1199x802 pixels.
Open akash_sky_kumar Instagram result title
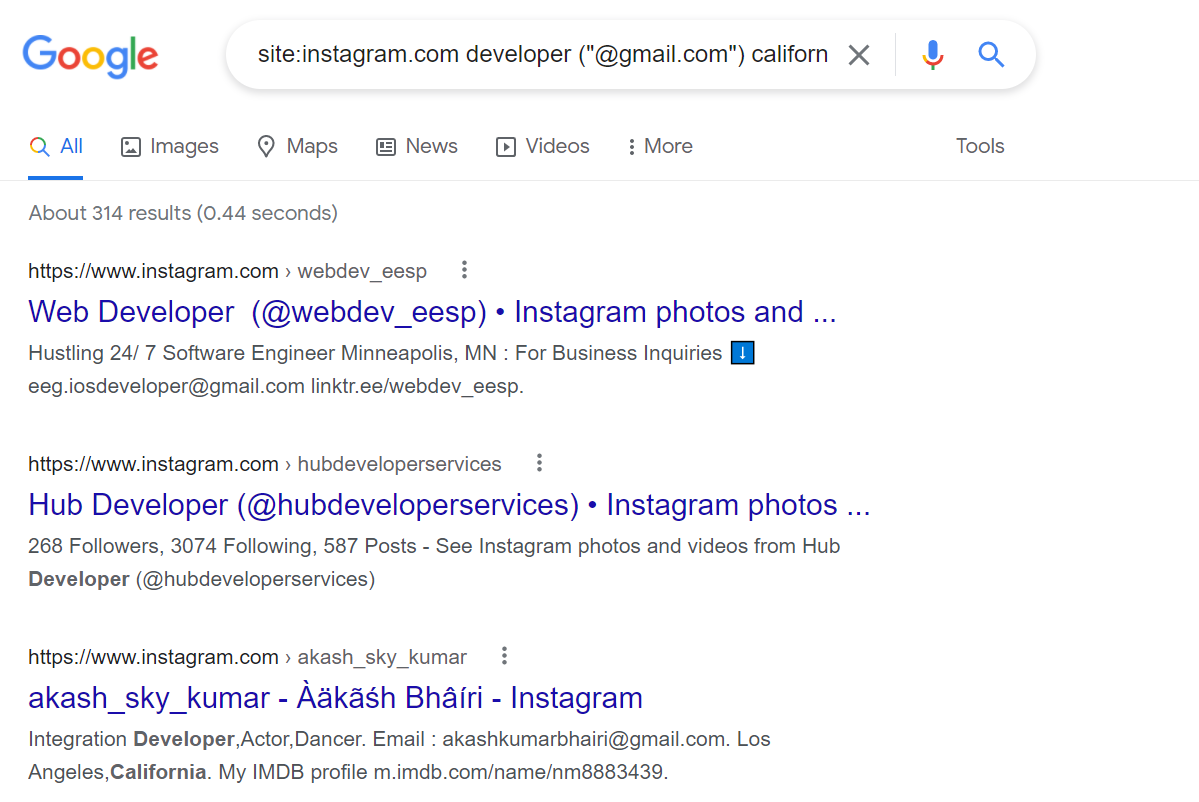335,698
